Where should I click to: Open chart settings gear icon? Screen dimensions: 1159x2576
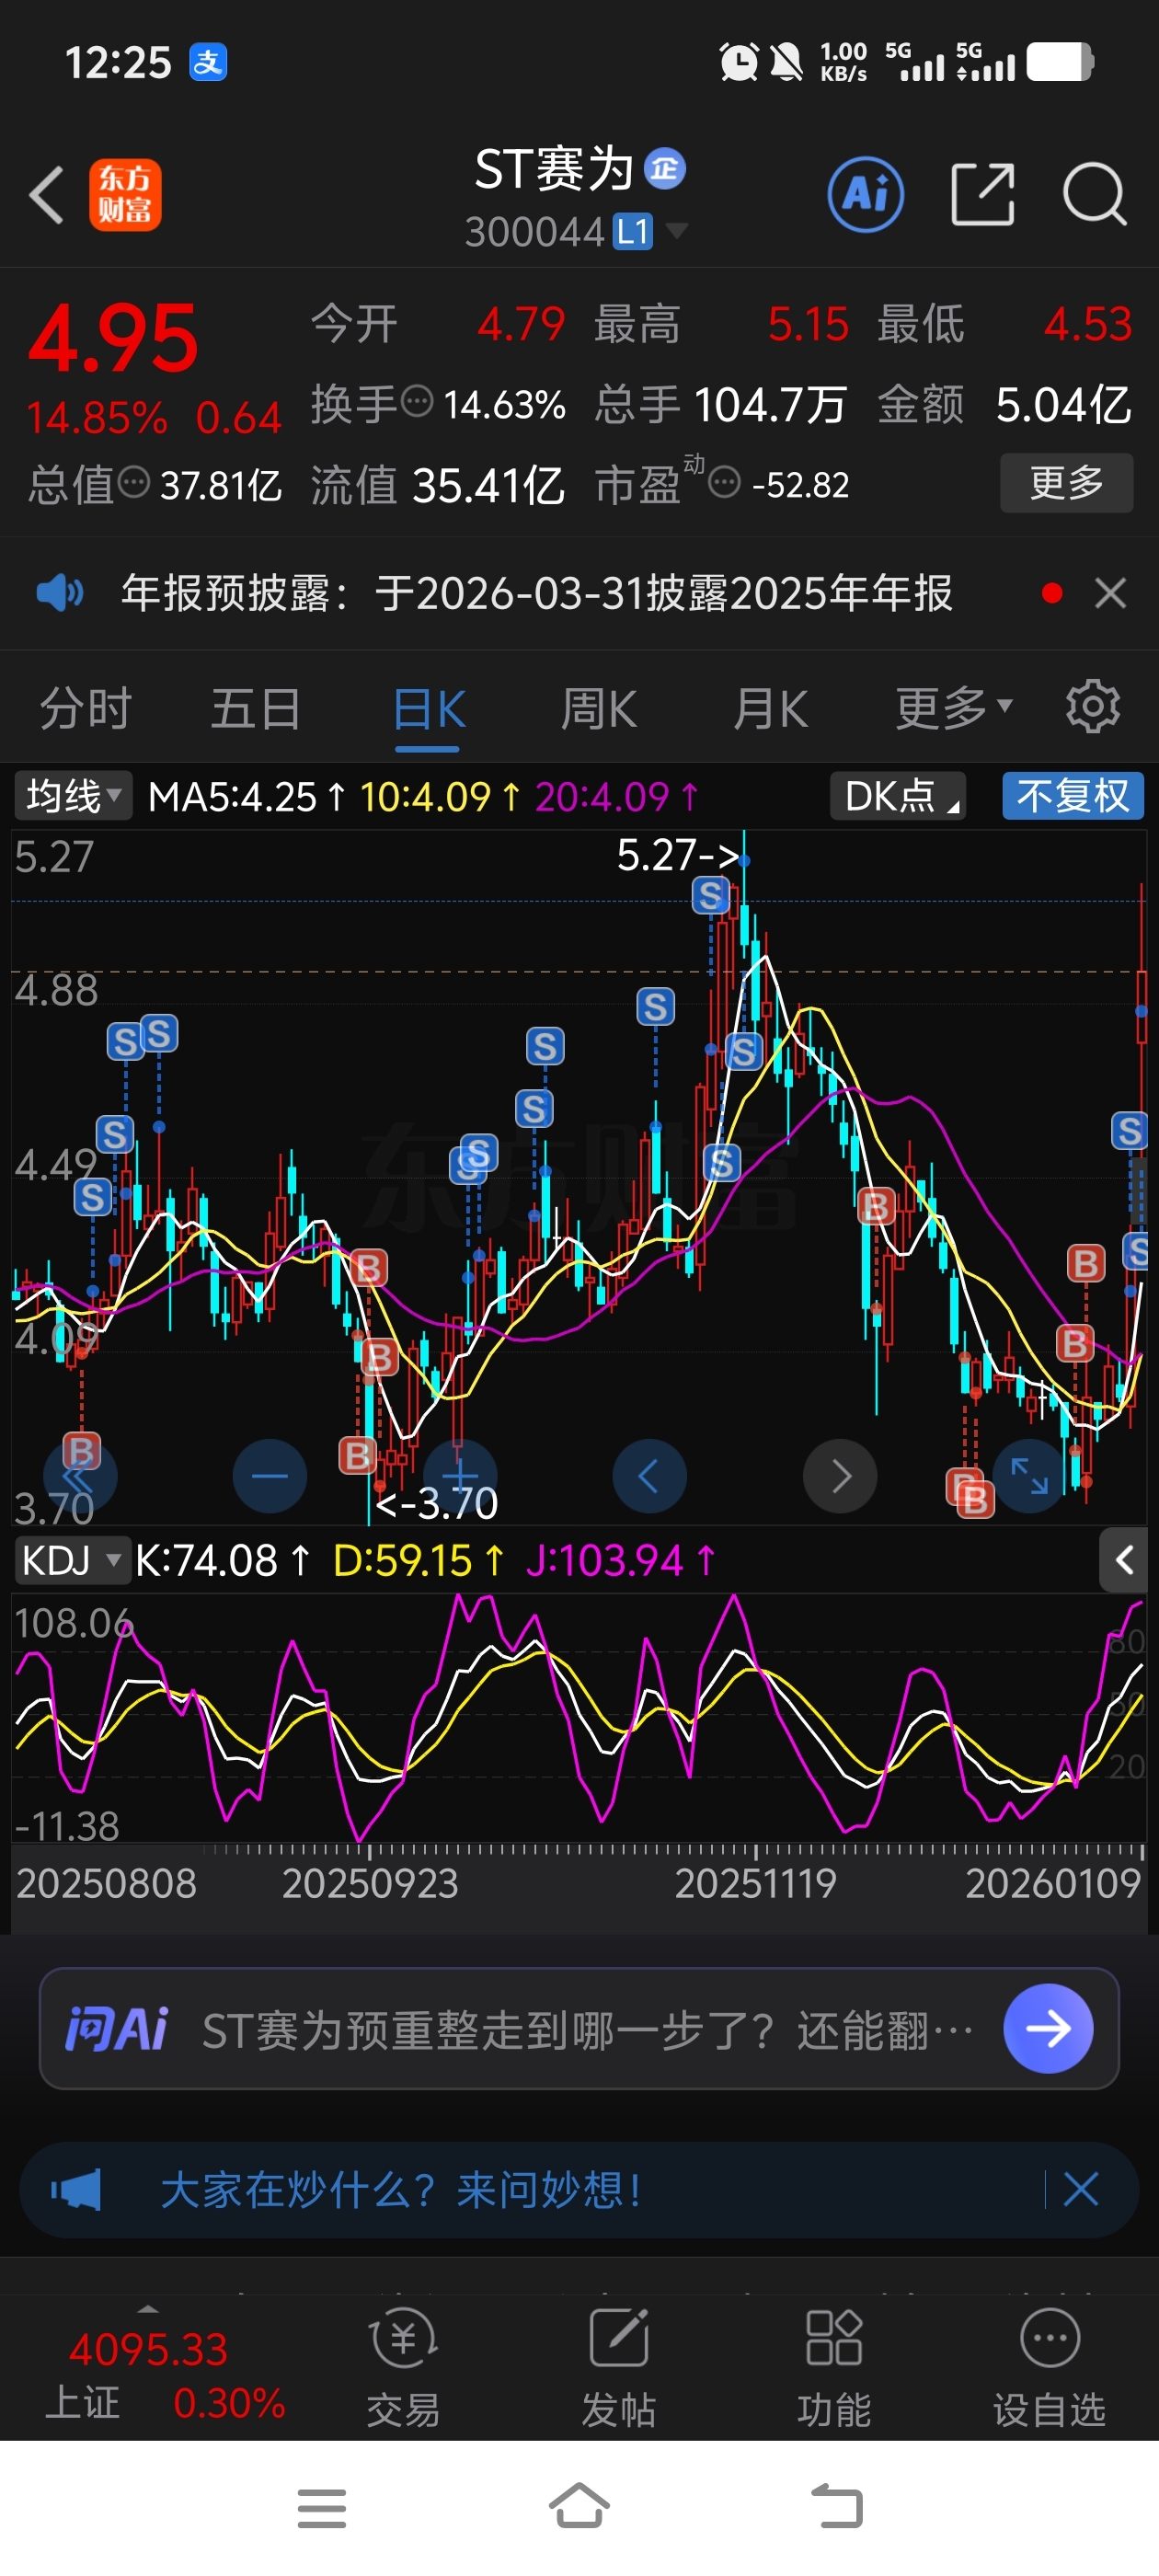pos(1093,707)
